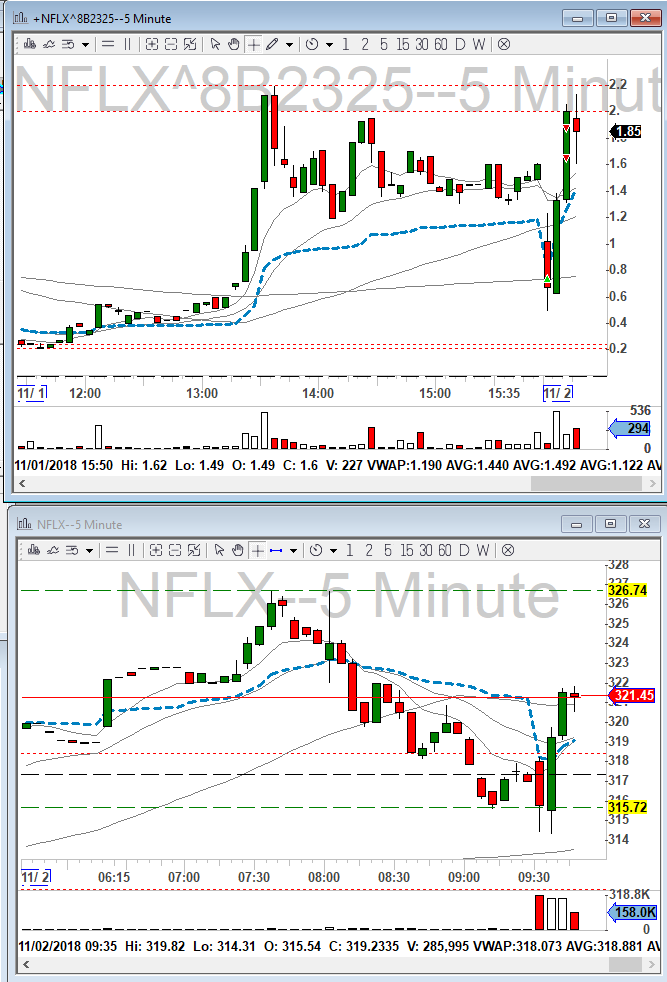Viewport: 667px width, 982px height.
Task: Switch top chart to 60 minute interval
Action: click(x=441, y=44)
